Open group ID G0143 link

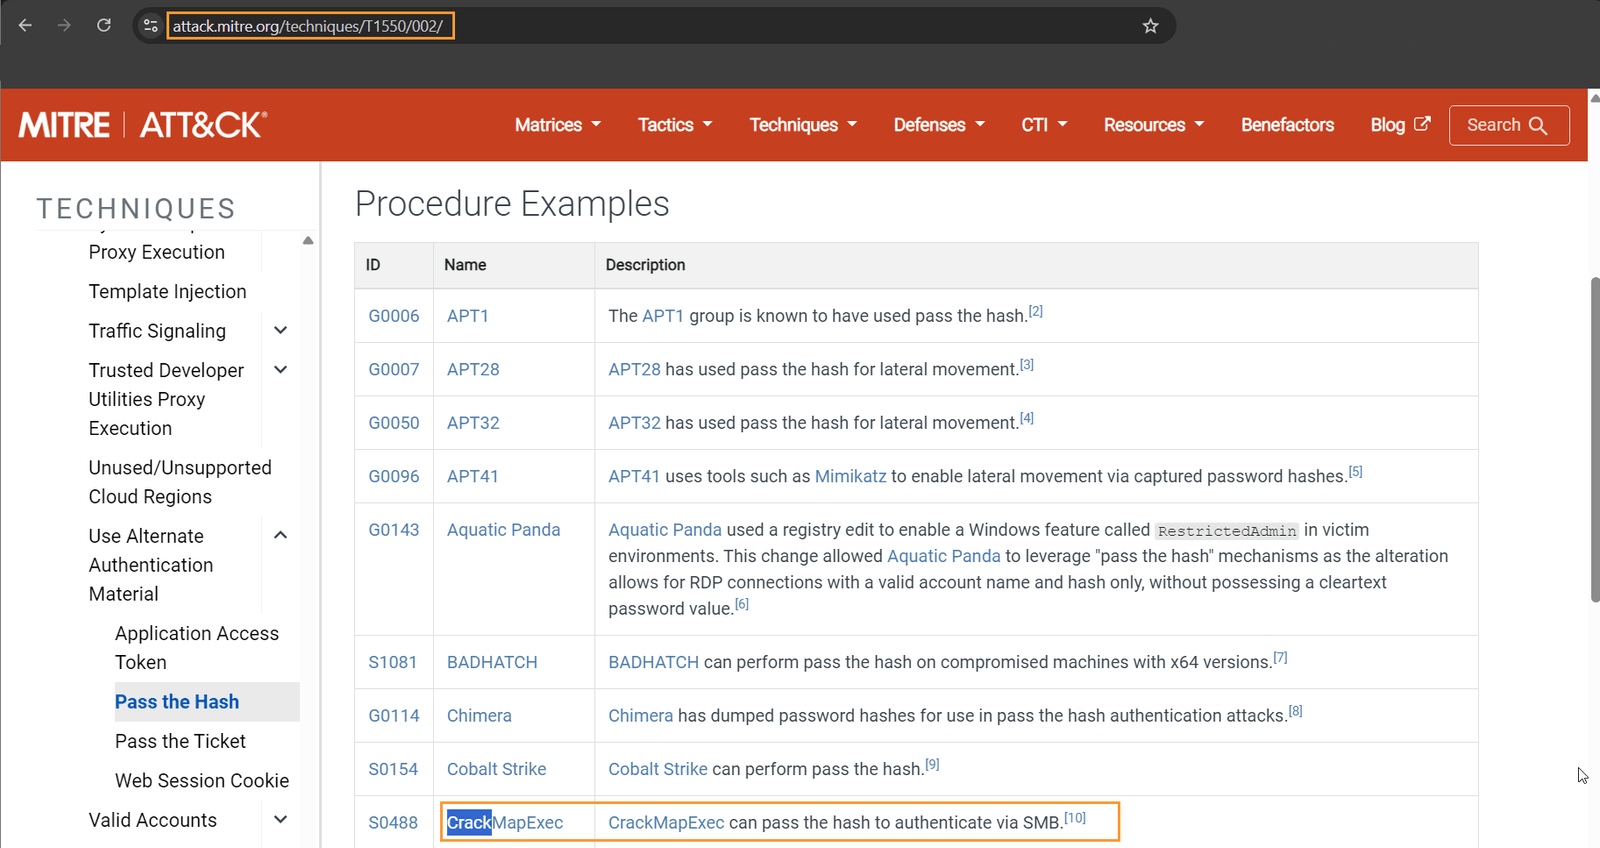(394, 530)
